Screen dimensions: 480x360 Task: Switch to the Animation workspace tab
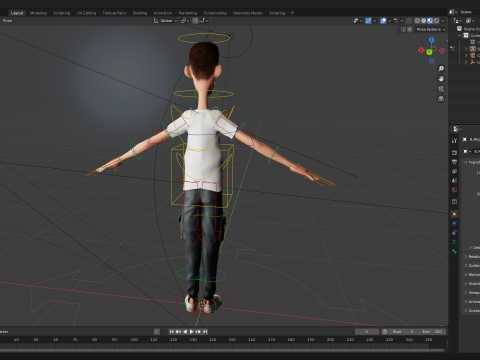pyautogui.click(x=163, y=13)
